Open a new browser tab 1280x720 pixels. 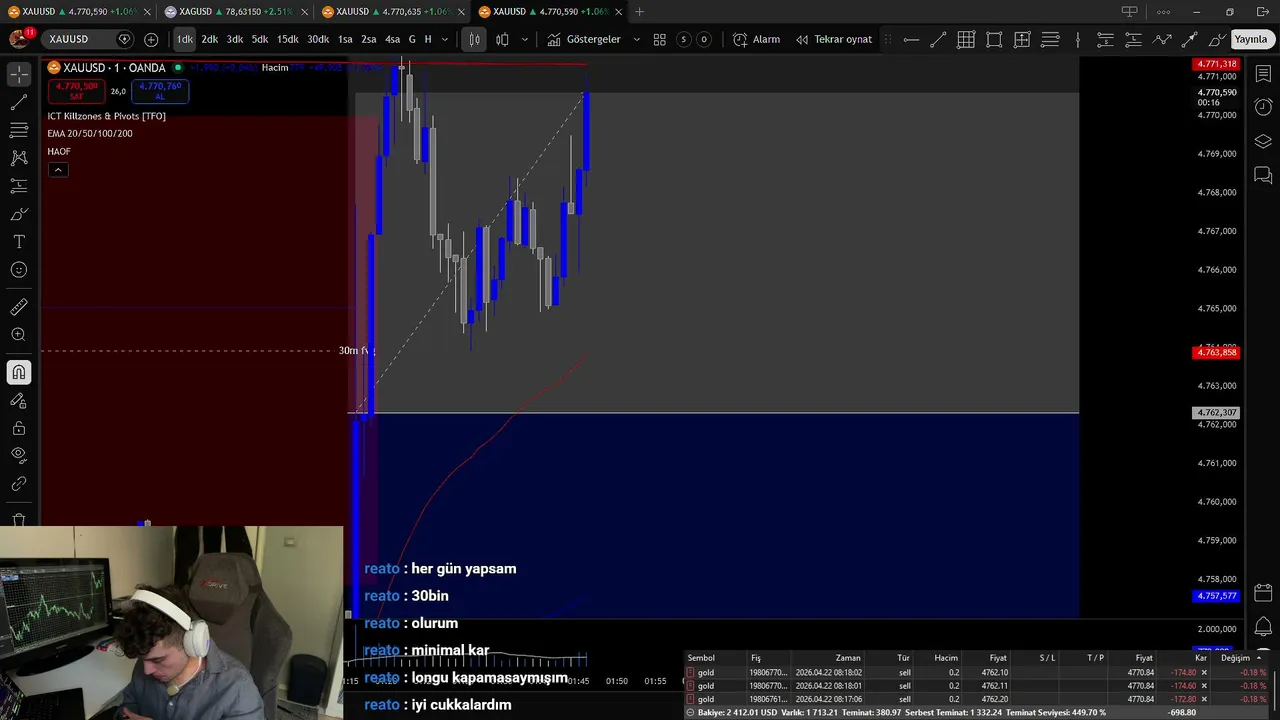coord(640,12)
